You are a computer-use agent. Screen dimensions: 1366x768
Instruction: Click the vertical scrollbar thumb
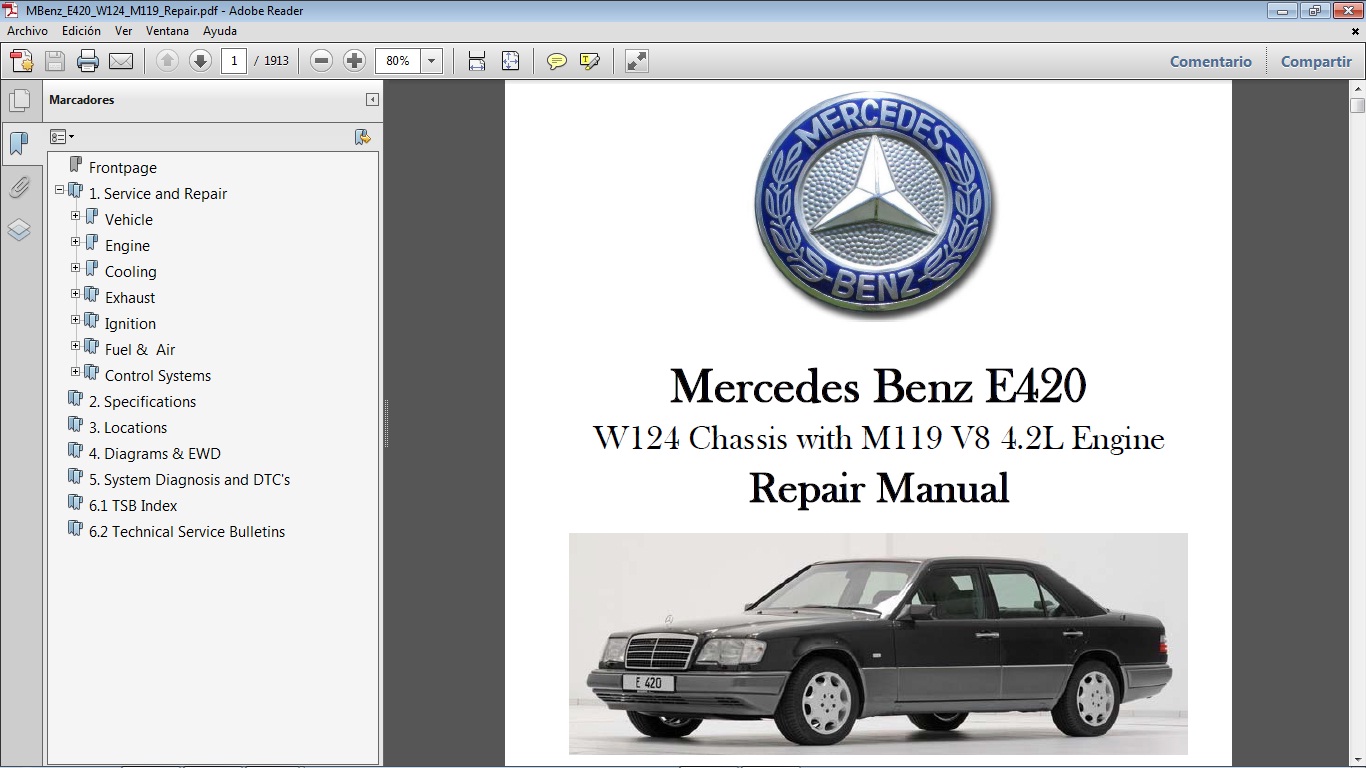[1357, 105]
